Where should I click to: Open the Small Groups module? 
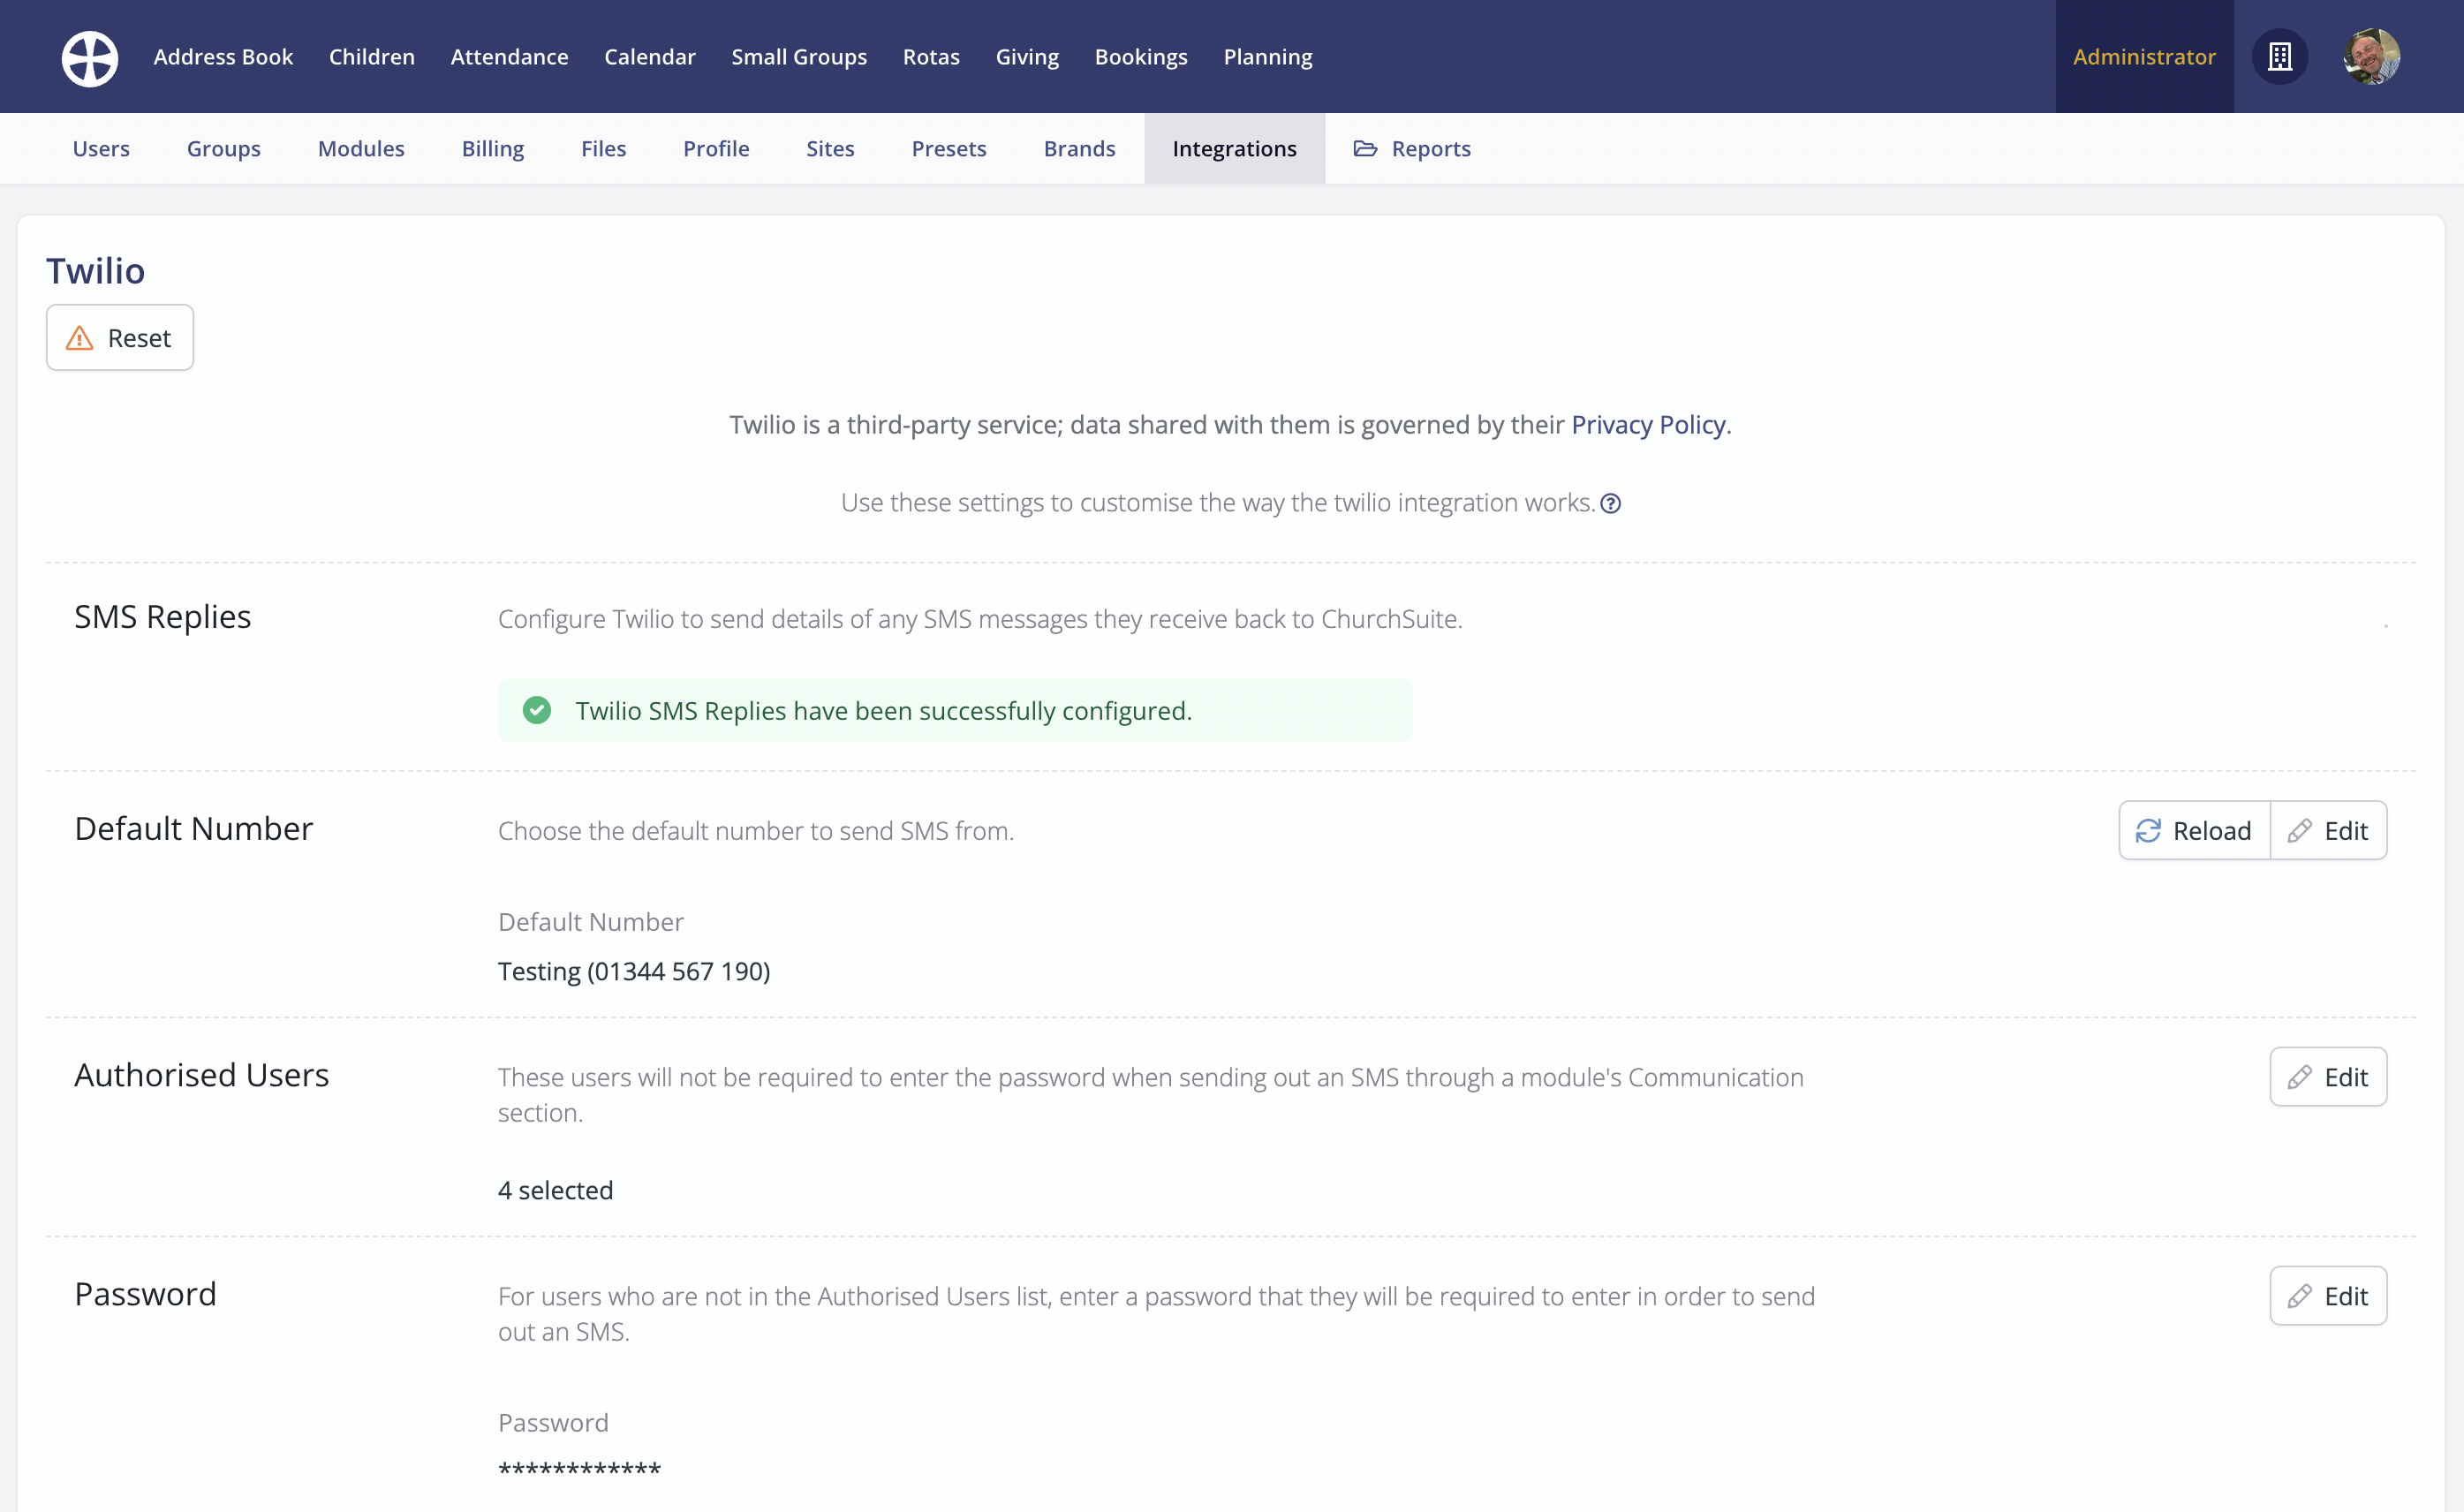(799, 57)
